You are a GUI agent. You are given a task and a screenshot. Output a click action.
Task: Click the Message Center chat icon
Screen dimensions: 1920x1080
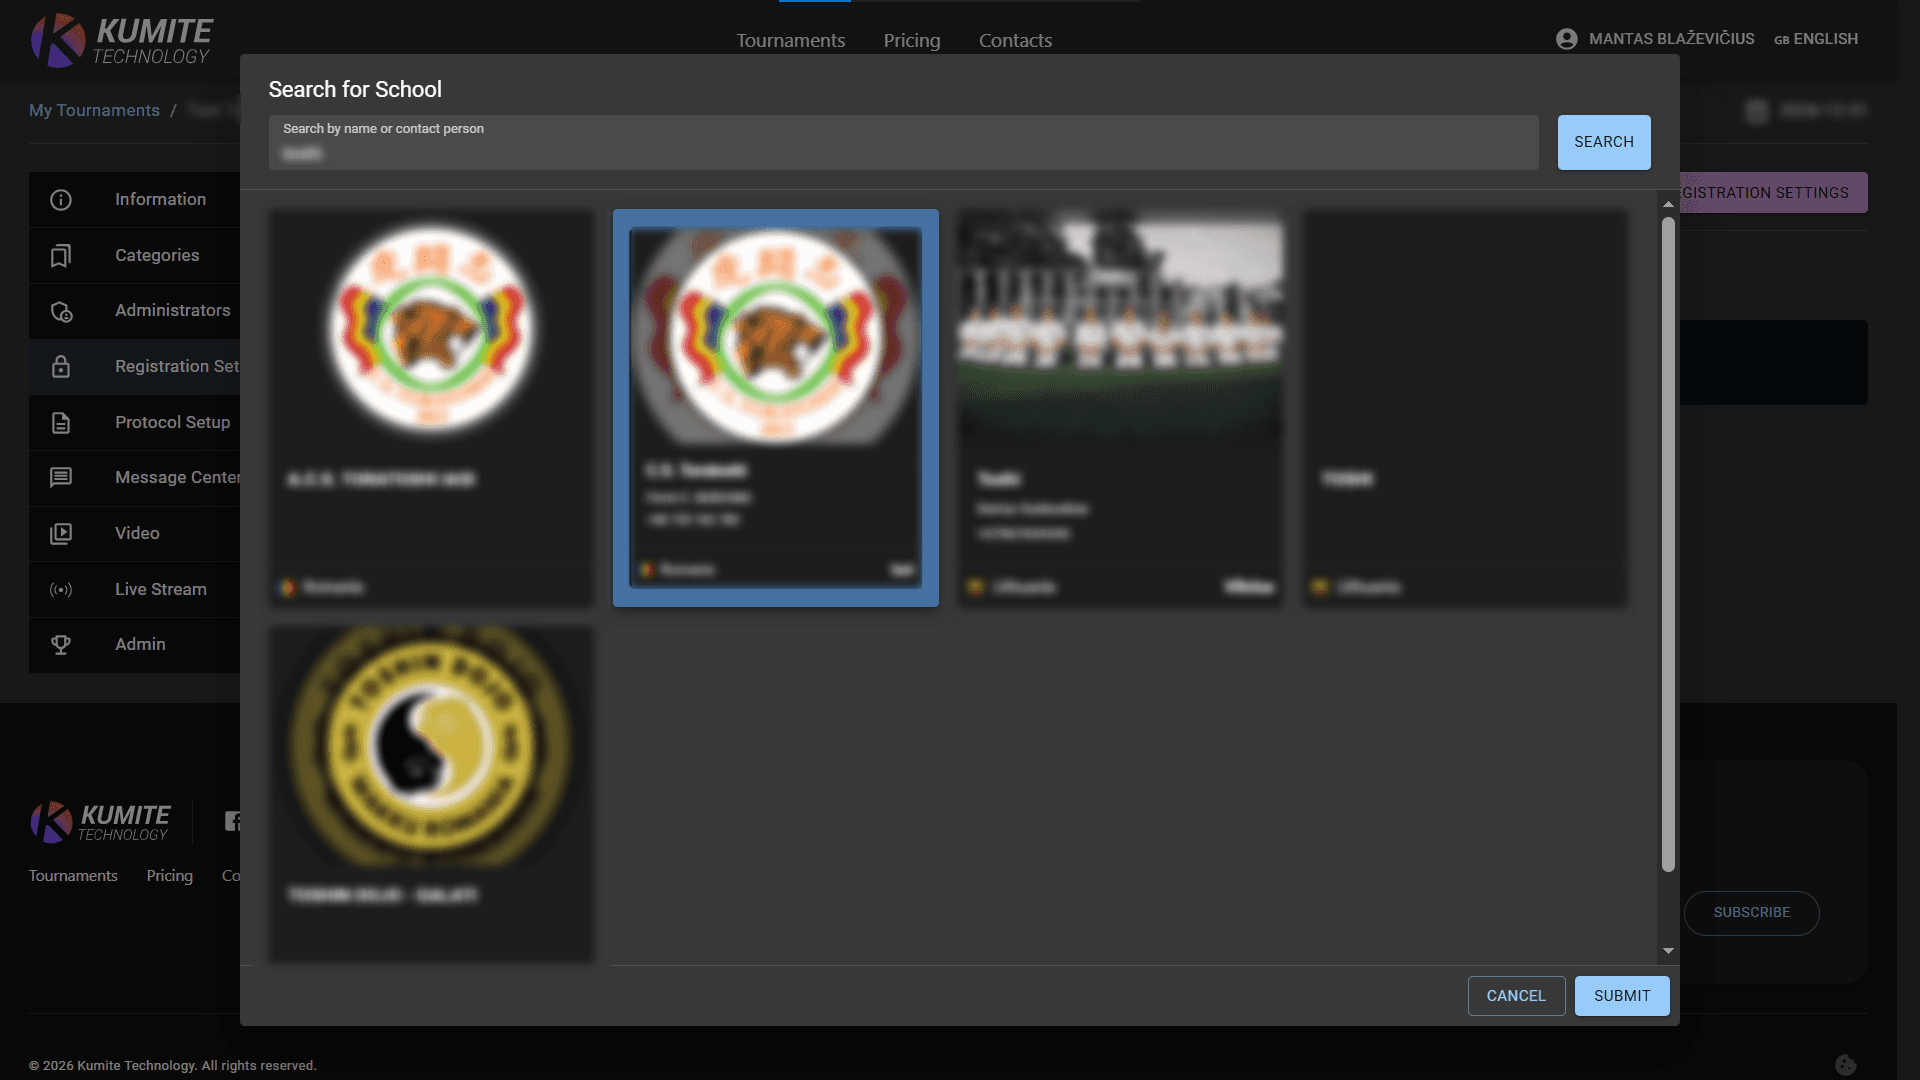[x=61, y=478]
